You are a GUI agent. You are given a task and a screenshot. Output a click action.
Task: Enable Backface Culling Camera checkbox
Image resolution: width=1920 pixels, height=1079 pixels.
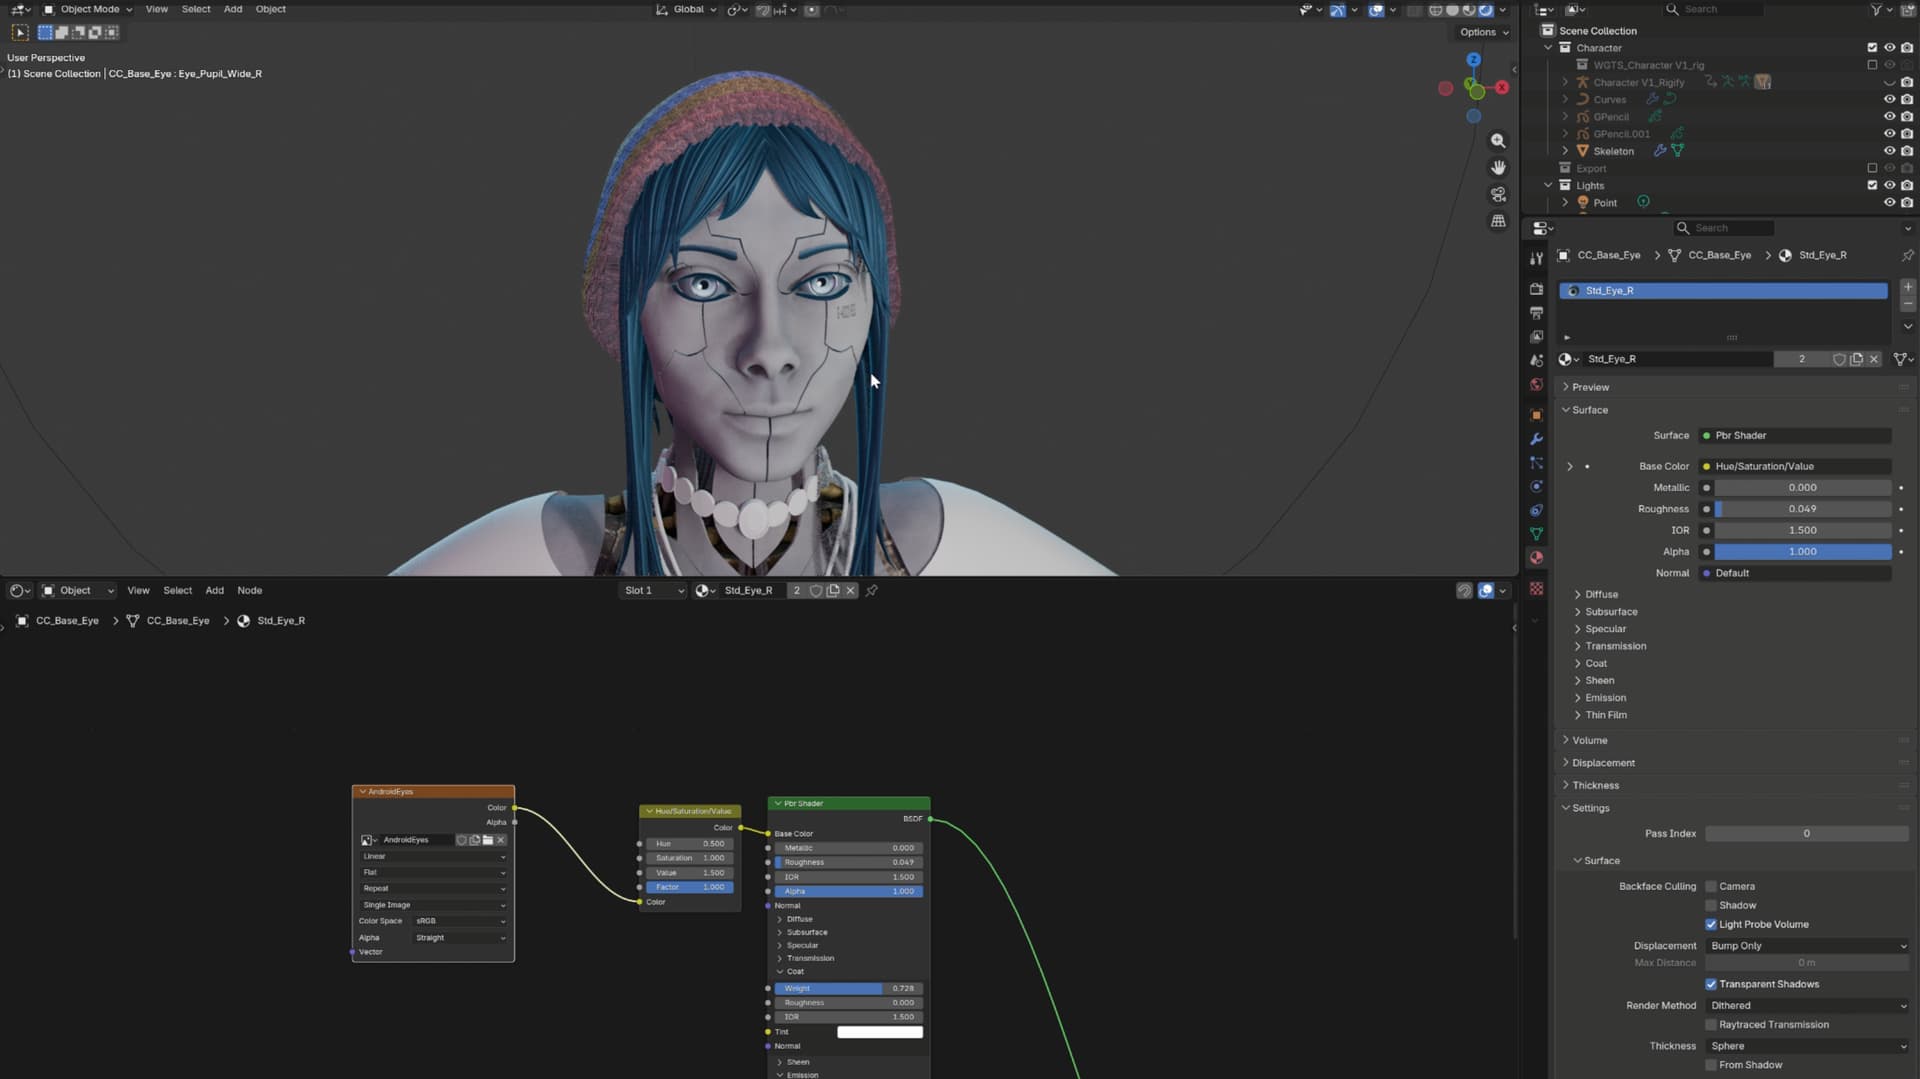pyautogui.click(x=1711, y=886)
